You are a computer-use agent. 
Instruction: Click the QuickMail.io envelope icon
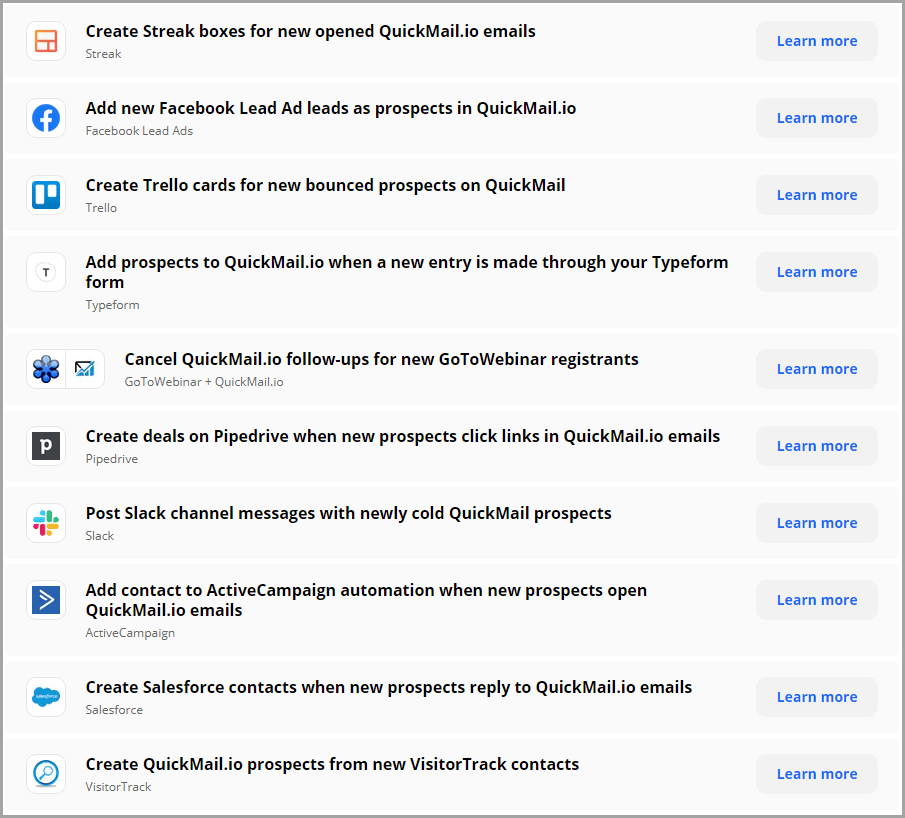85,369
